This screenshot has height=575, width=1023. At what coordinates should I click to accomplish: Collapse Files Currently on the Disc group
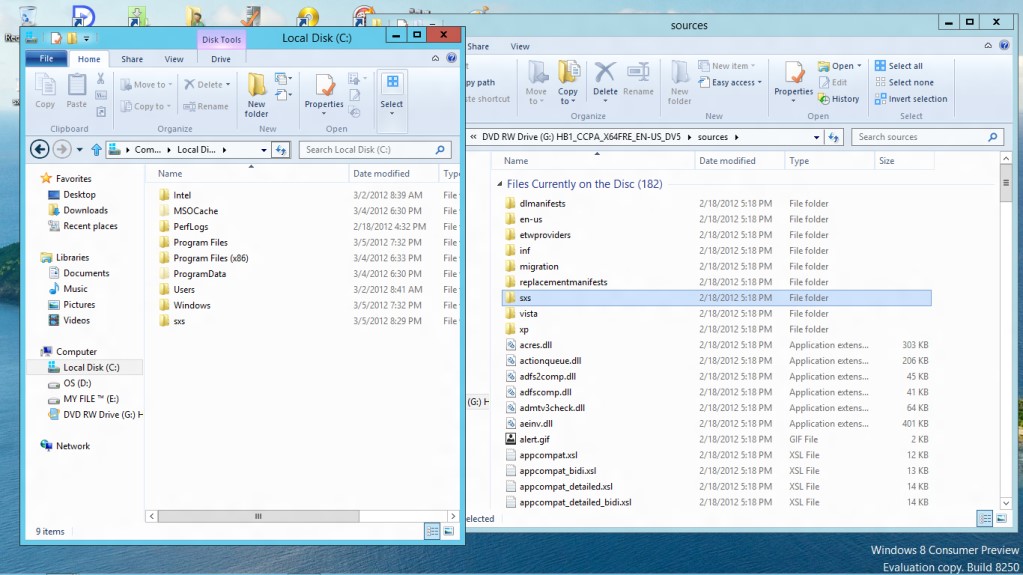(500, 184)
